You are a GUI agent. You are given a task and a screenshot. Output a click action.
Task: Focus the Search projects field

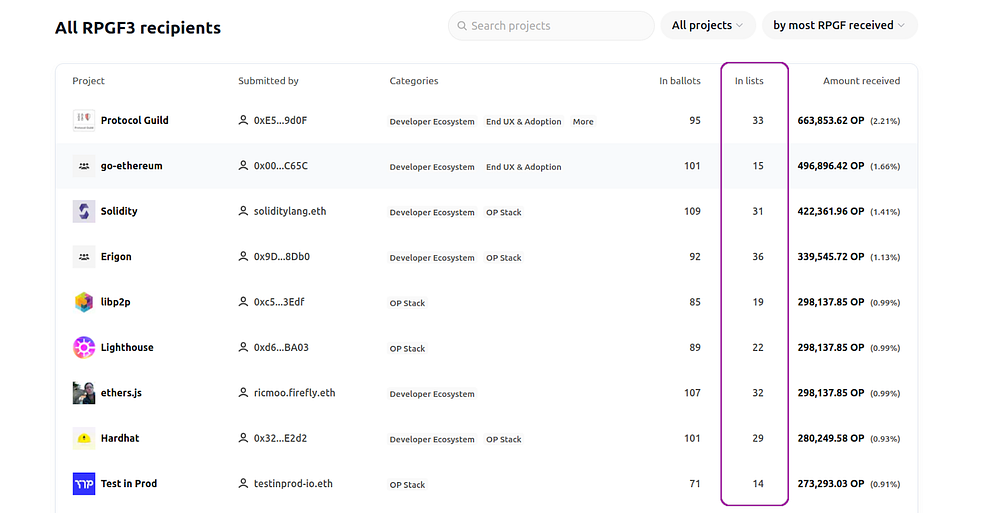pos(551,26)
